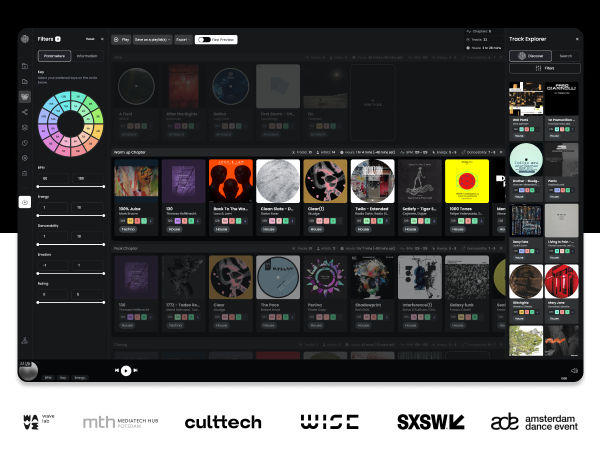The width and height of the screenshot is (600, 454).
Task: Open the share-nodes icon in the sidebar
Action: (25, 112)
